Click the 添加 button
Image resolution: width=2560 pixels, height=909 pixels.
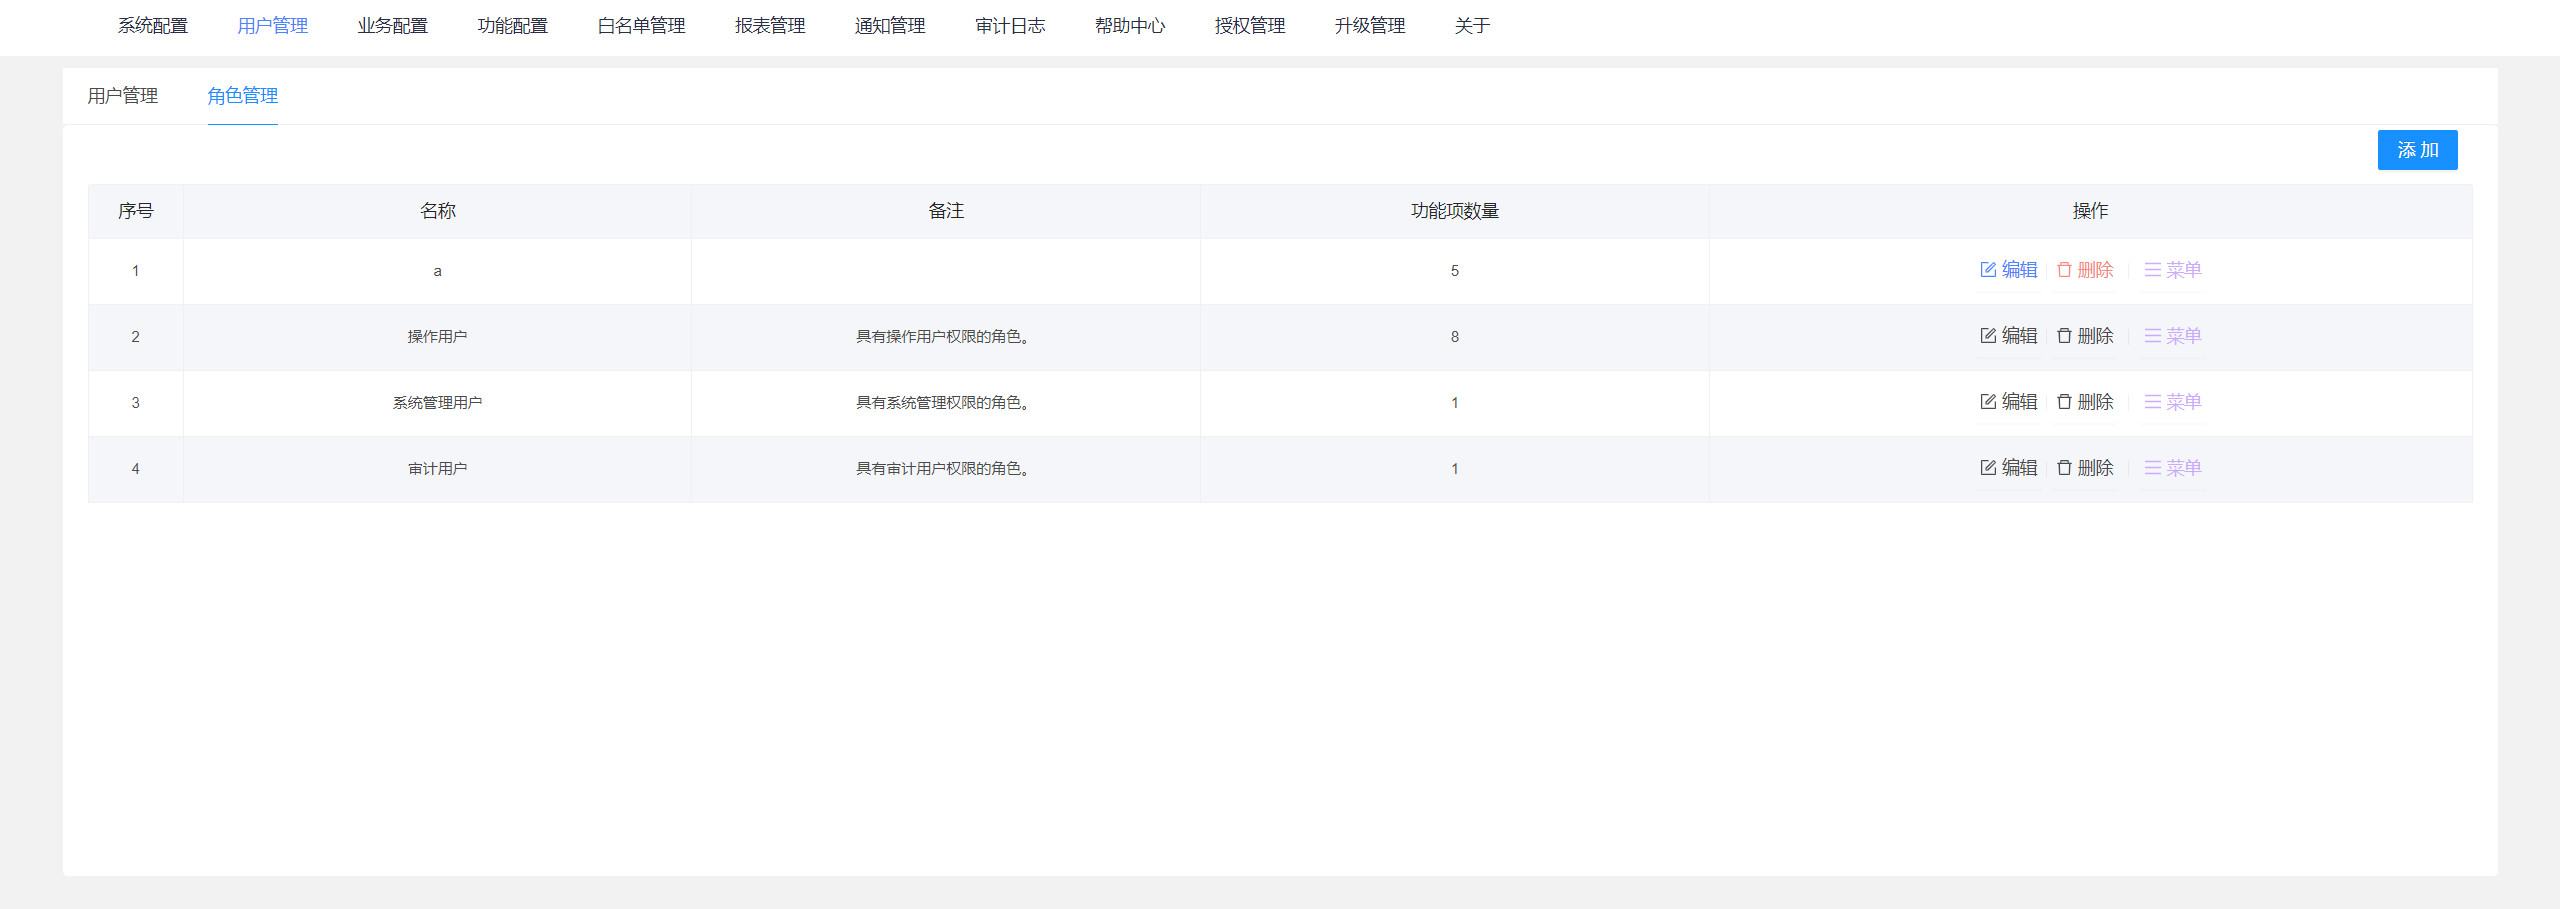2417,150
